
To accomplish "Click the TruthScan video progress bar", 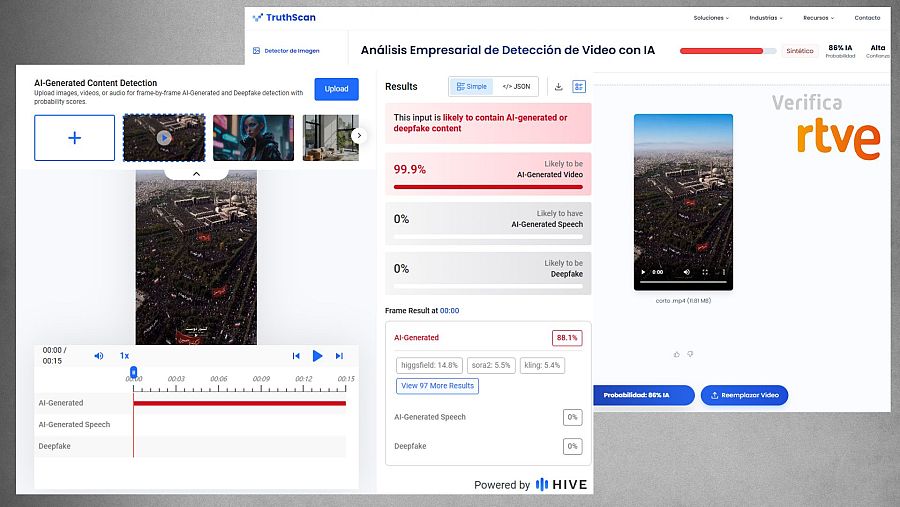I will point(683,282).
